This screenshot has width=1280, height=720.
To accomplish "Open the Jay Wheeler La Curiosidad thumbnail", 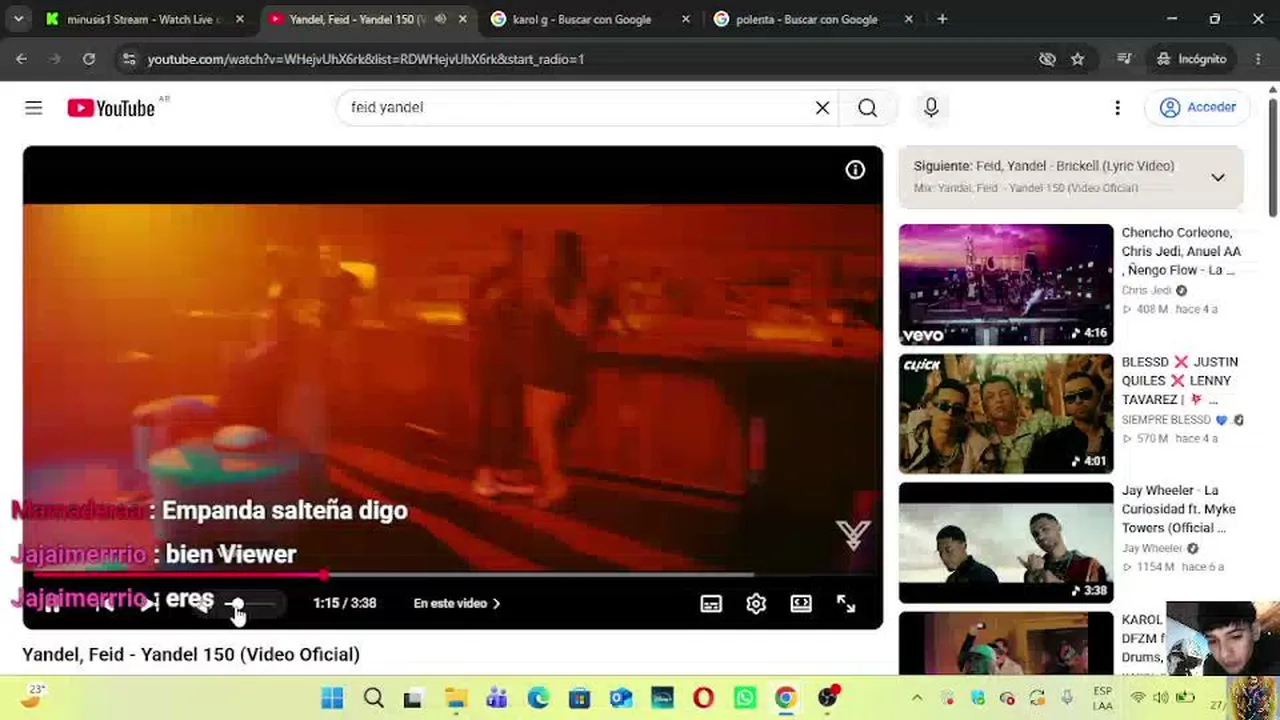I will [1005, 542].
